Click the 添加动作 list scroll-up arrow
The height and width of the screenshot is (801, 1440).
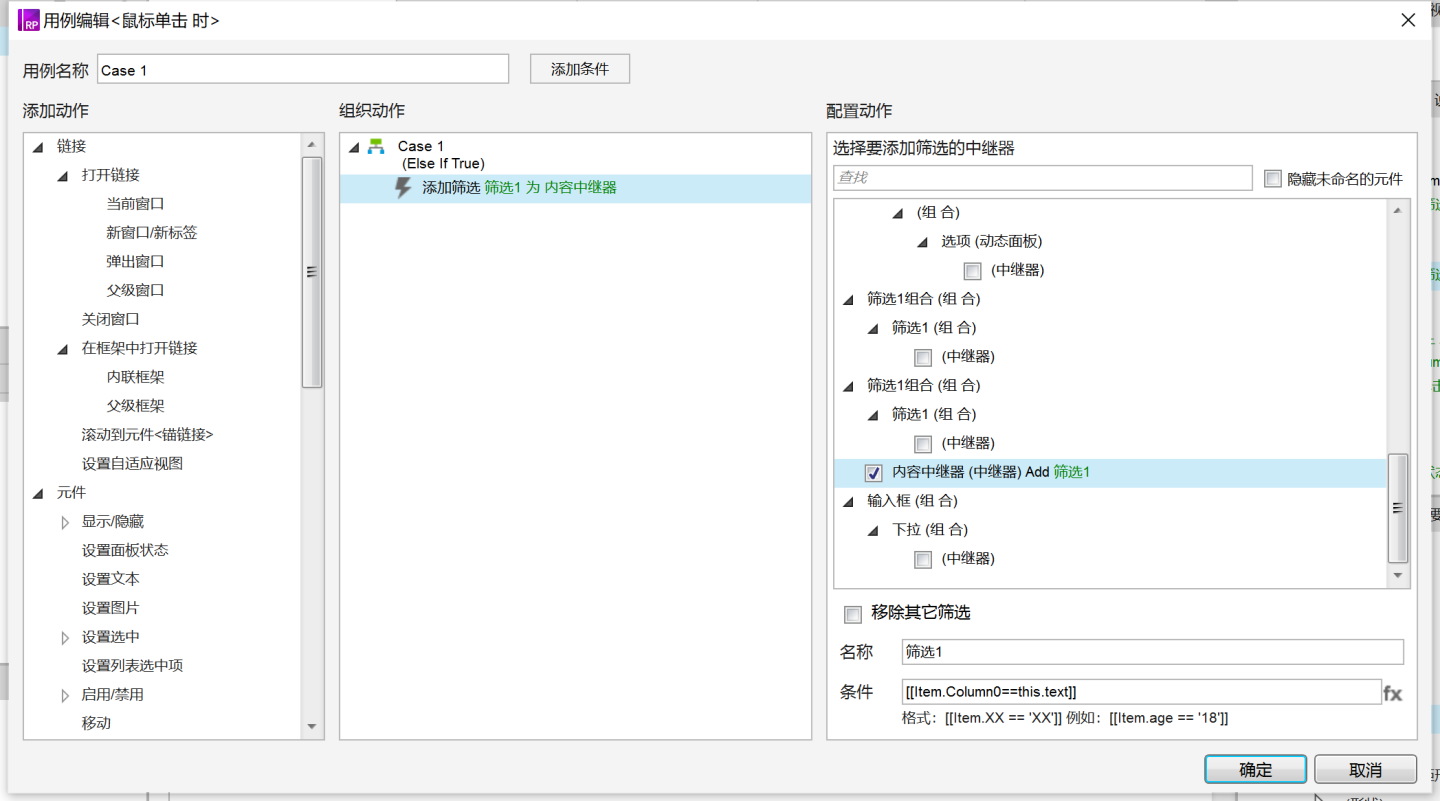tap(311, 145)
